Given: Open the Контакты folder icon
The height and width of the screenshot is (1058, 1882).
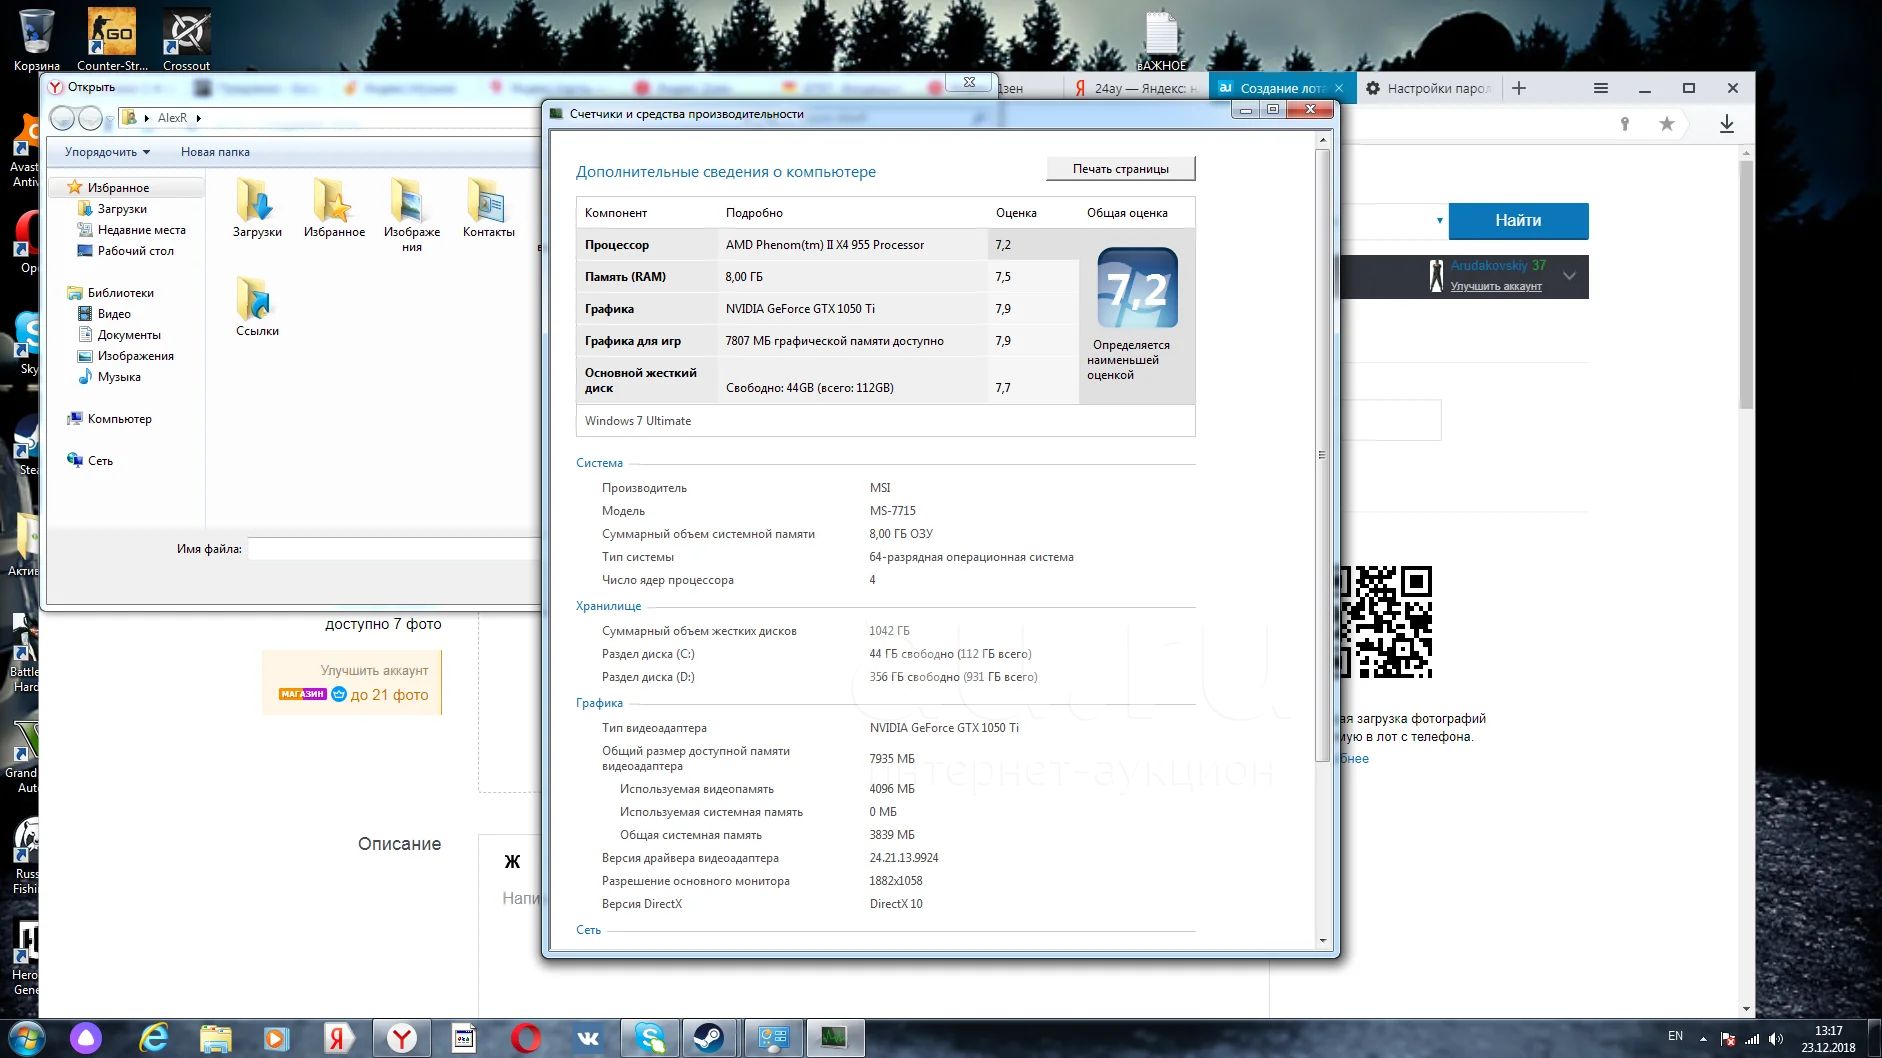Looking at the screenshot, I should (488, 207).
